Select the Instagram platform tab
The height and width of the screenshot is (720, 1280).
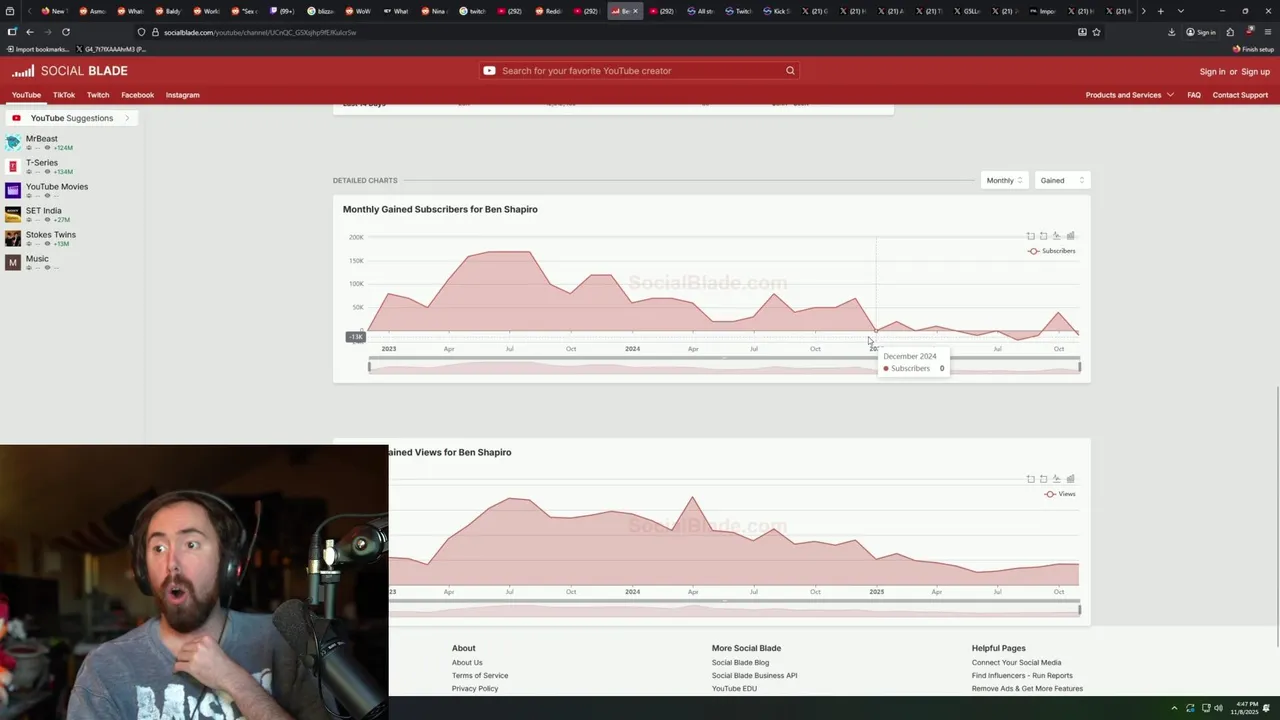point(183,95)
